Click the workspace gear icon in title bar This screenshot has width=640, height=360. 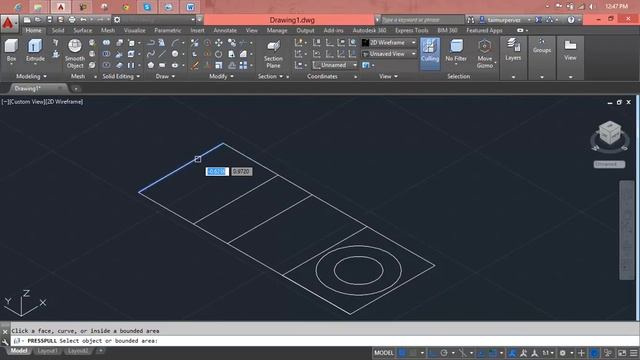coord(117,20)
